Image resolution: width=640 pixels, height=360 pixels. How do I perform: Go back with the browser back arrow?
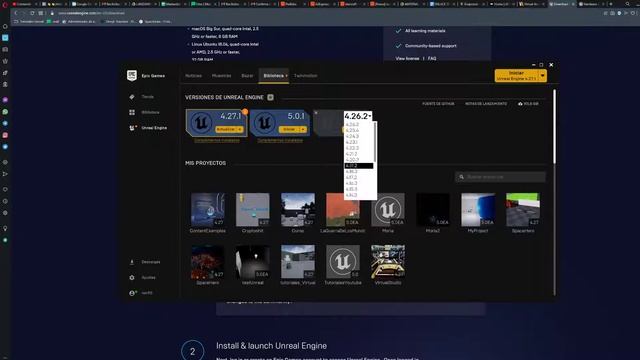(16, 13)
